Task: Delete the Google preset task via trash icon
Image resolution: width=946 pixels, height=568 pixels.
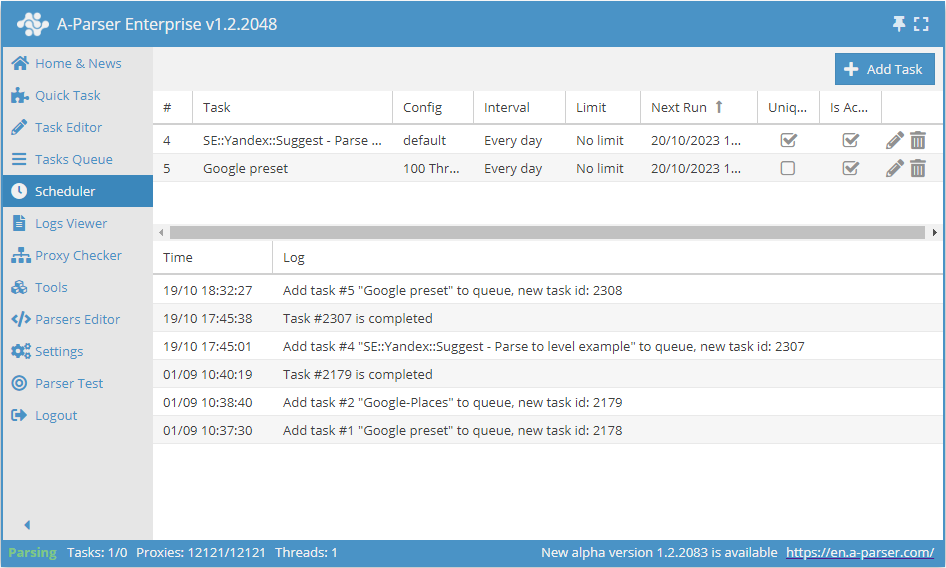Action: (918, 168)
